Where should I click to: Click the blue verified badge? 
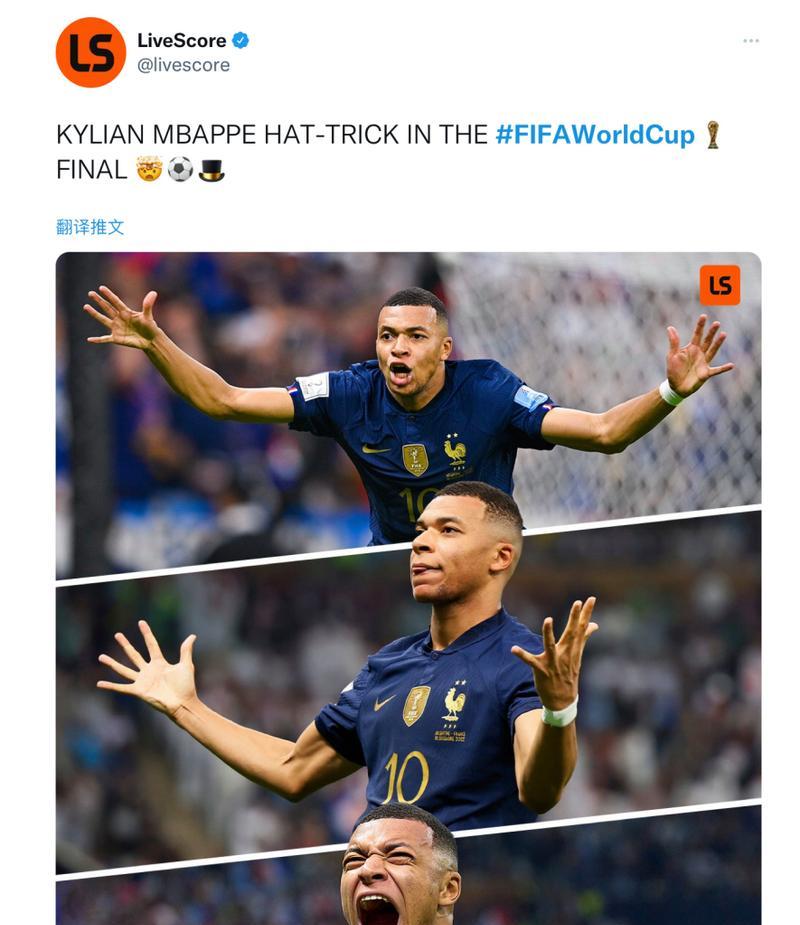[x=240, y=40]
